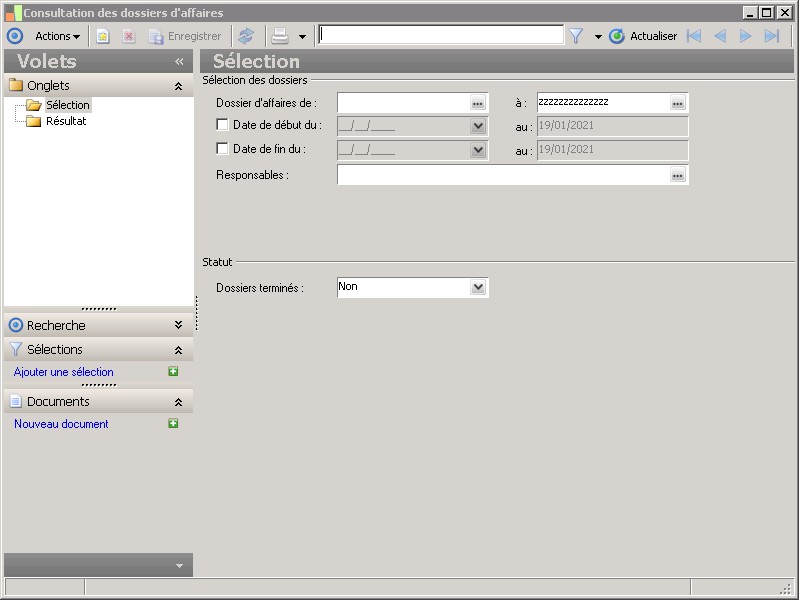Click the blue circle icon beside Actions

[15, 36]
